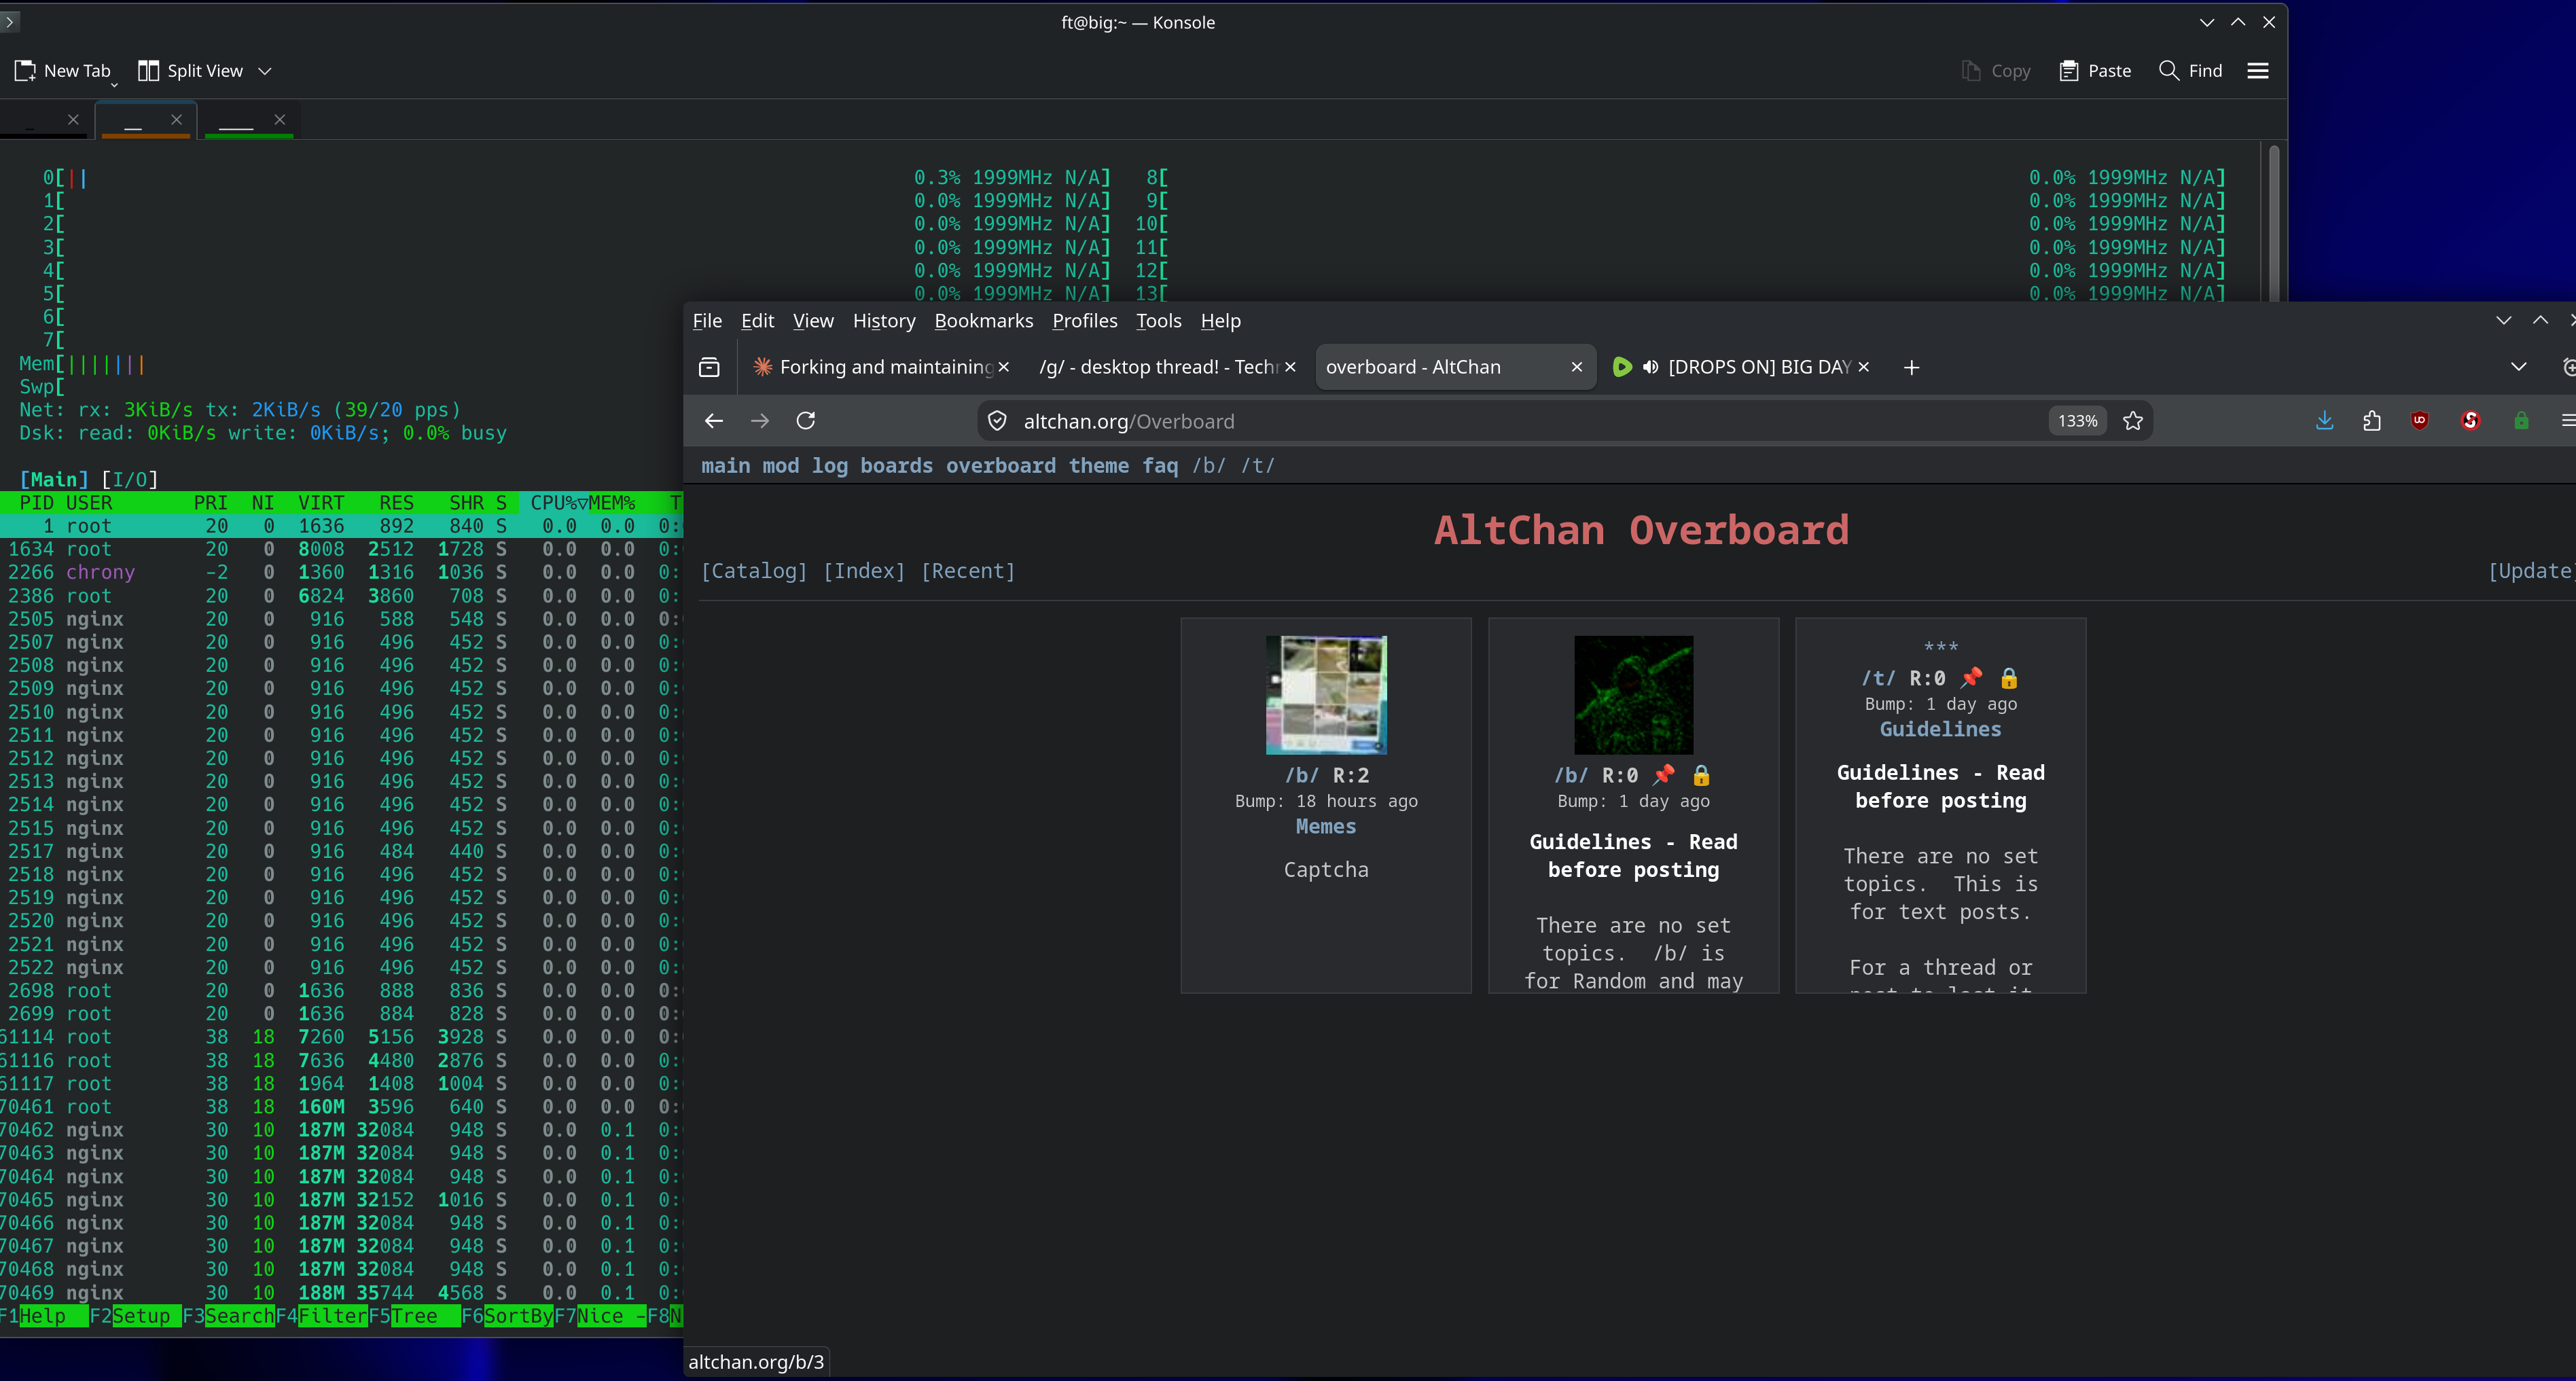
Task: Open the theme link in AltChan nav
Action: [1099, 466]
